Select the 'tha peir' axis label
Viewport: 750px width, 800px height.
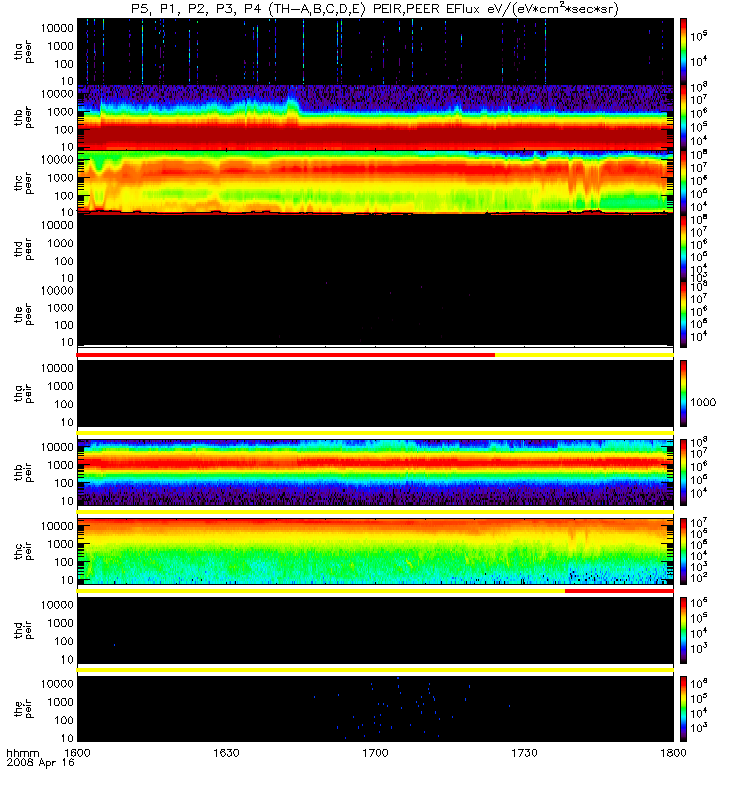point(23,394)
